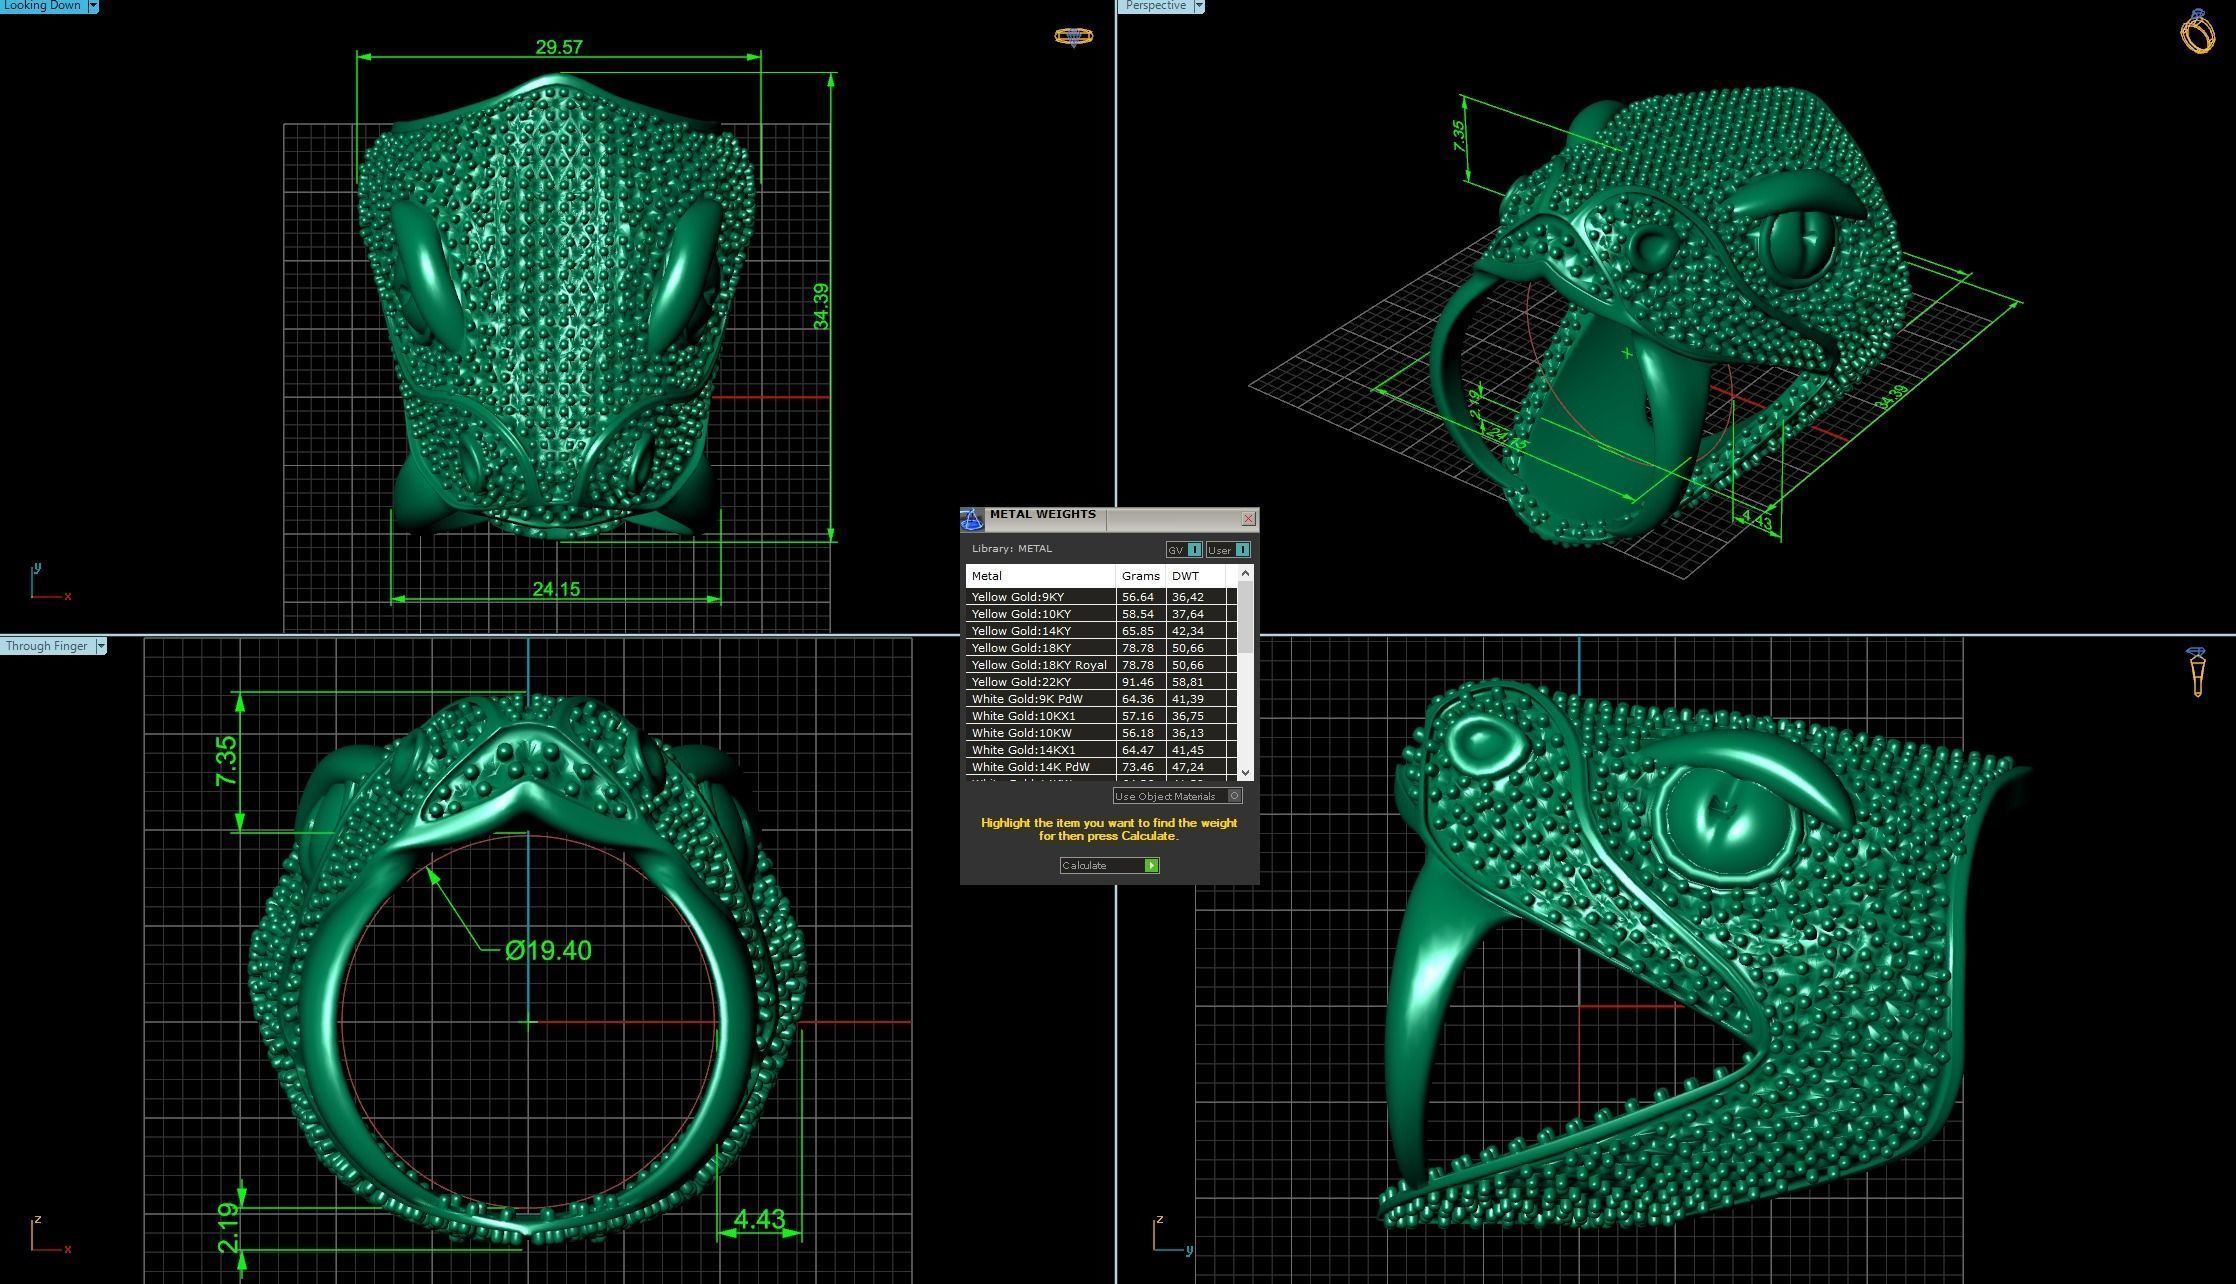Toggle the GV library switch
Viewport: 2236px width, 1284px height.
tap(1184, 550)
